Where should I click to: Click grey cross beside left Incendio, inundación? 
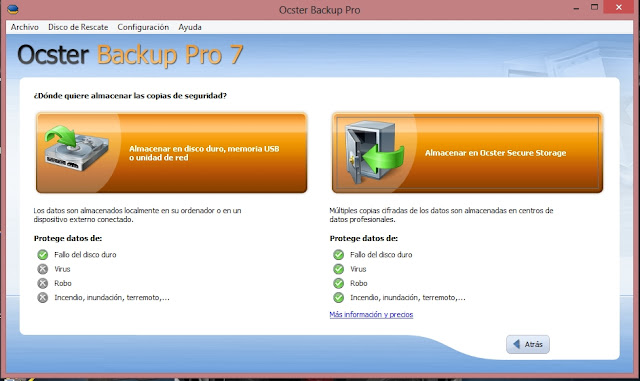[42, 298]
